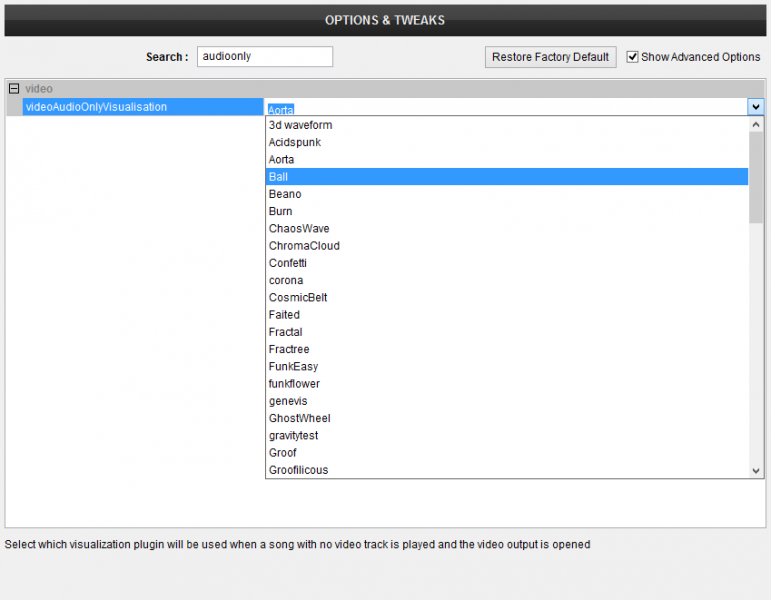771x600 pixels.
Task: Select Faited option
Action: click(507, 314)
